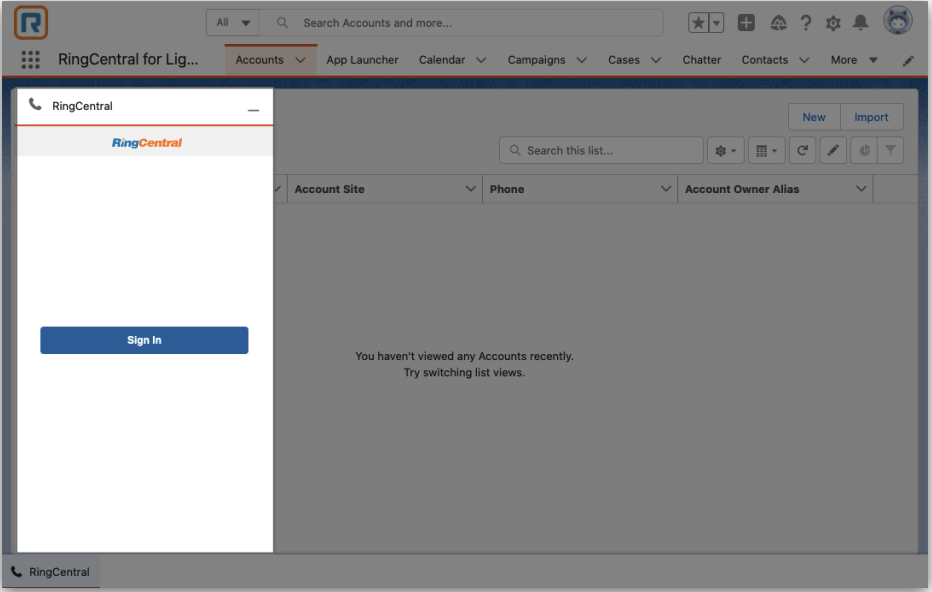
Task: Click the New account button
Action: pos(814,117)
